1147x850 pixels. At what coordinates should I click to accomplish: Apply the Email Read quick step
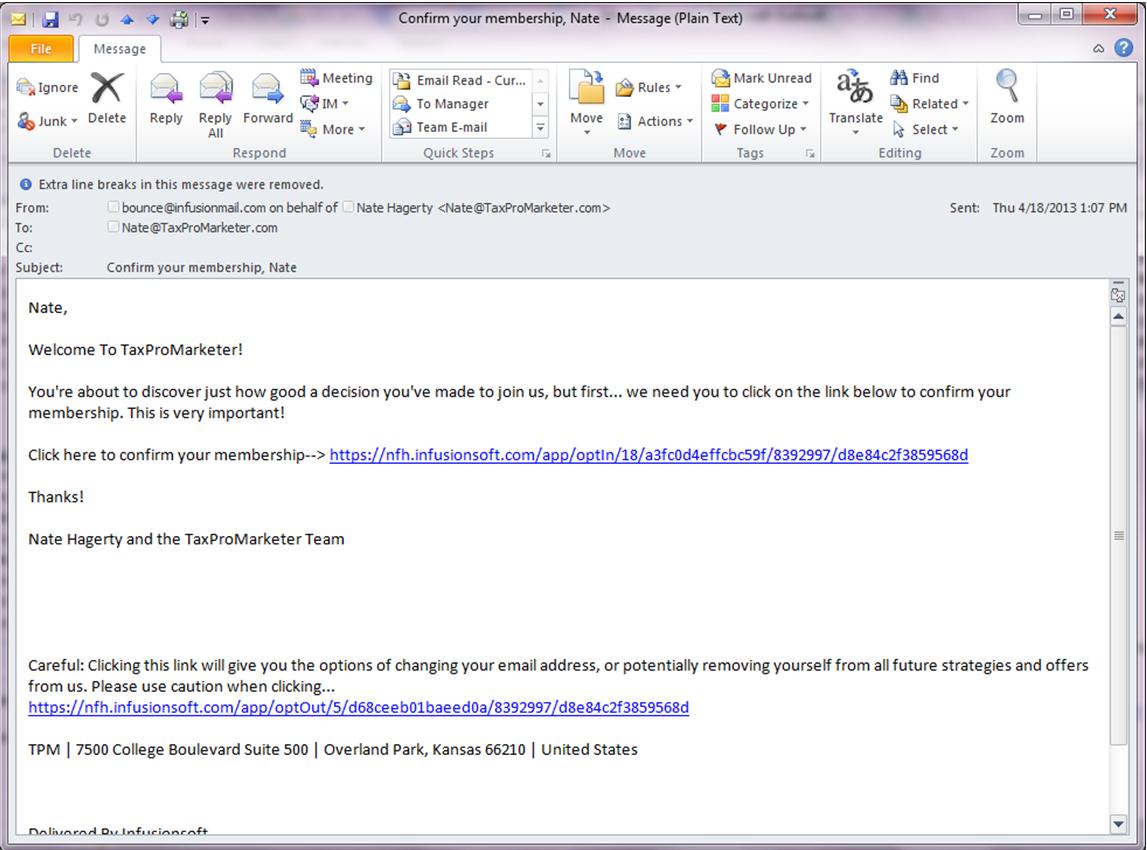[x=461, y=80]
